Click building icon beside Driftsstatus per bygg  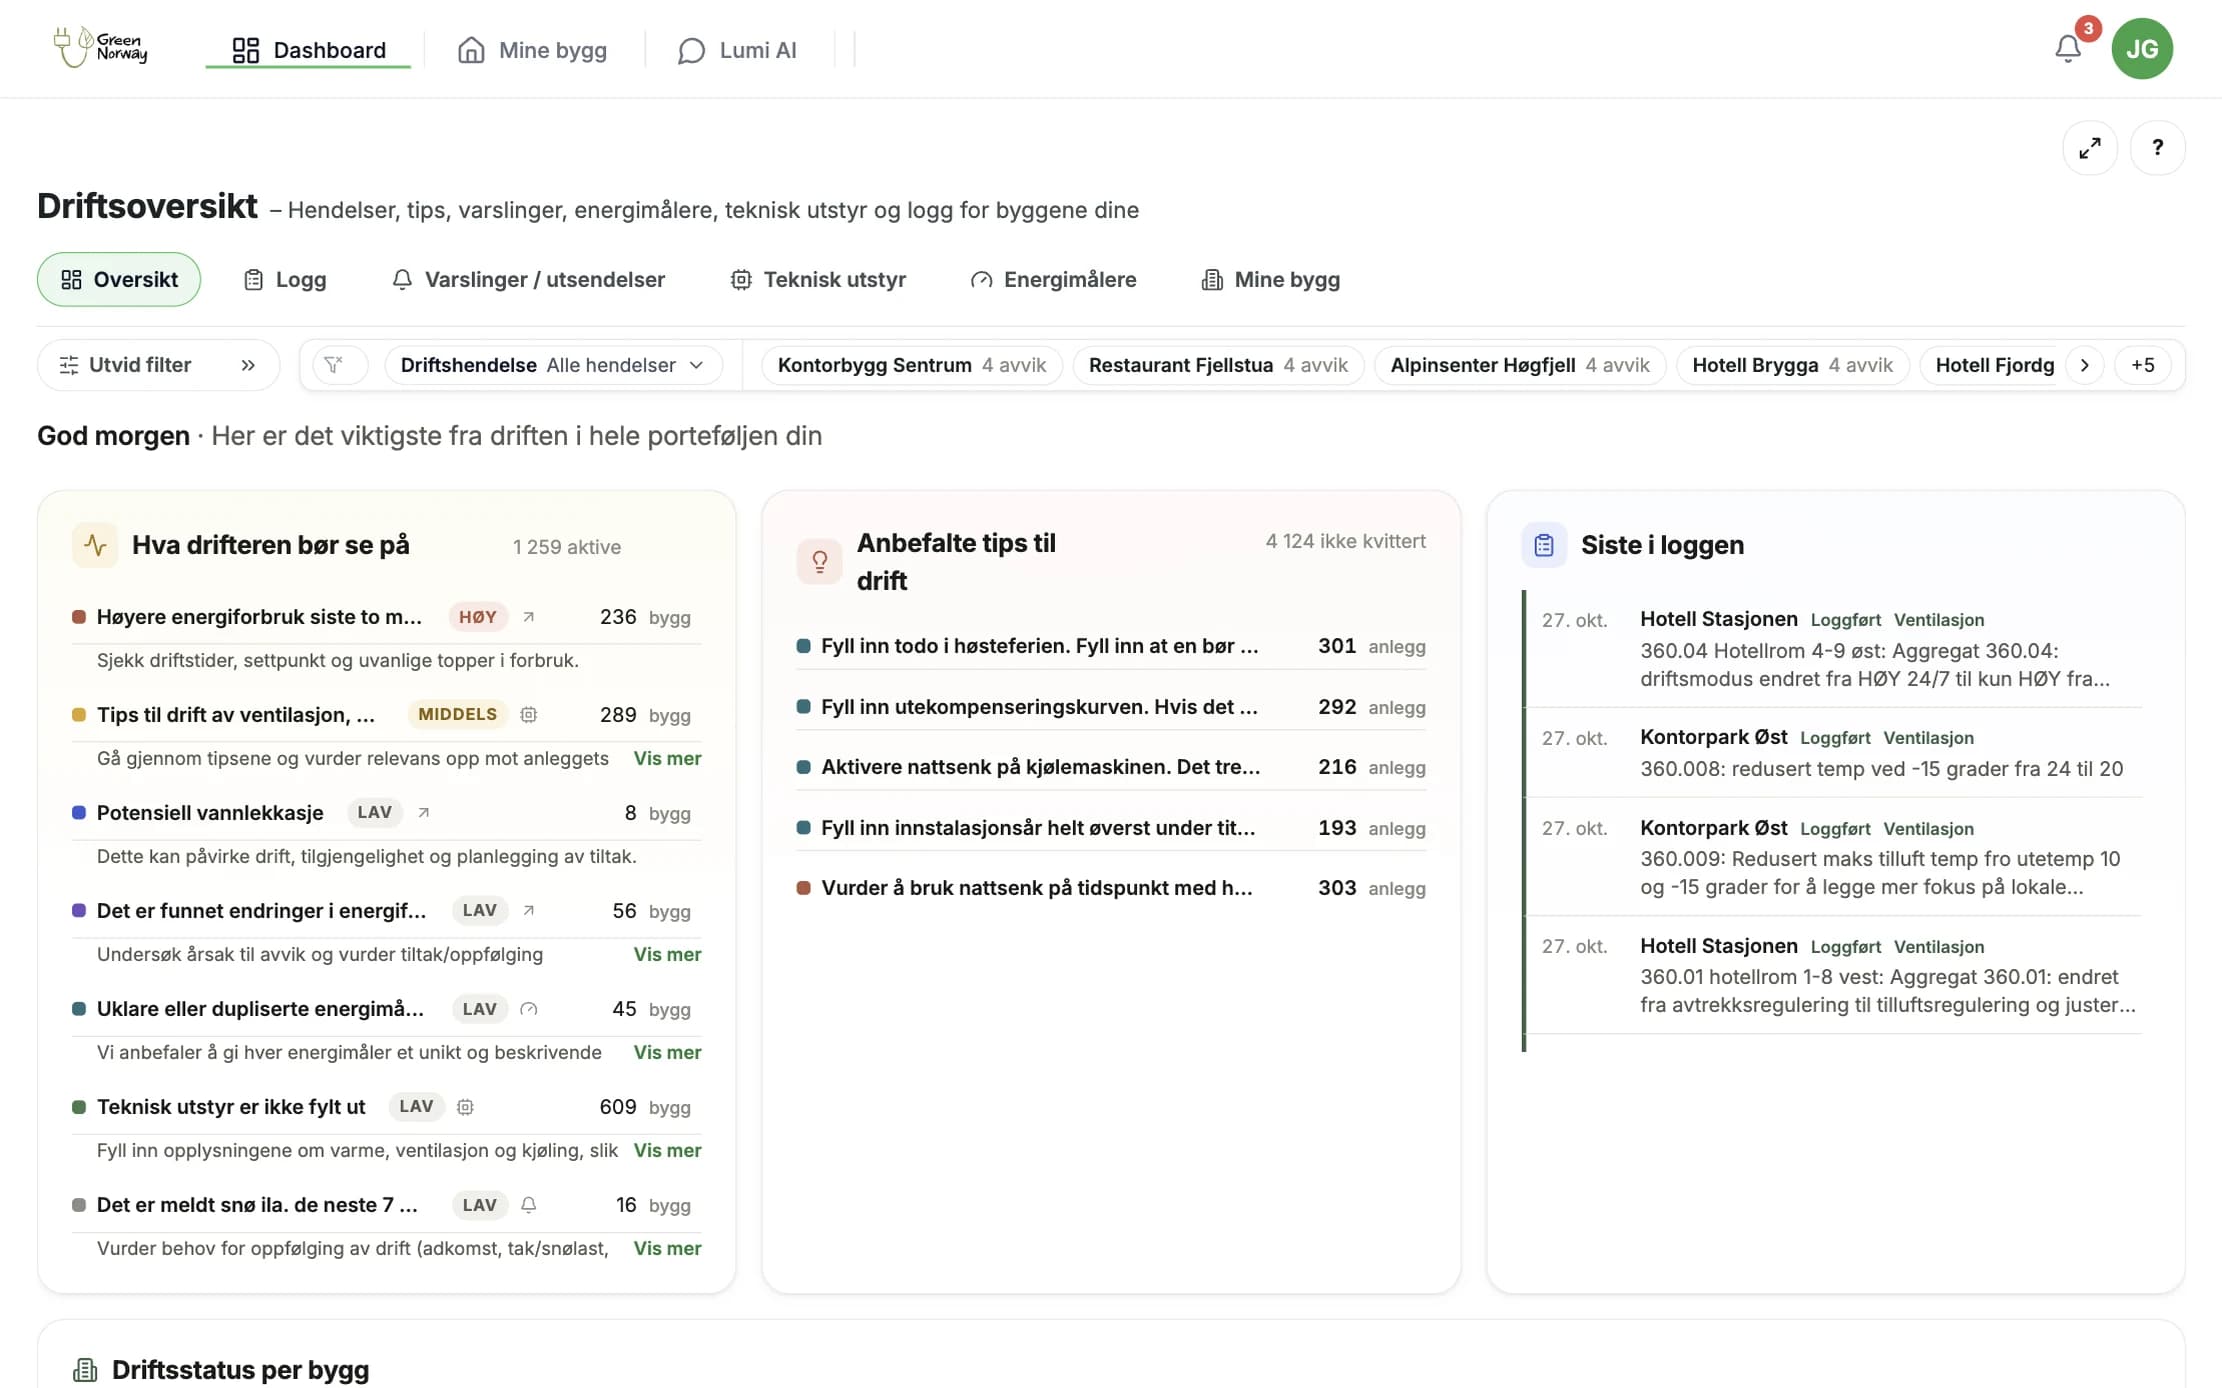coord(86,1370)
